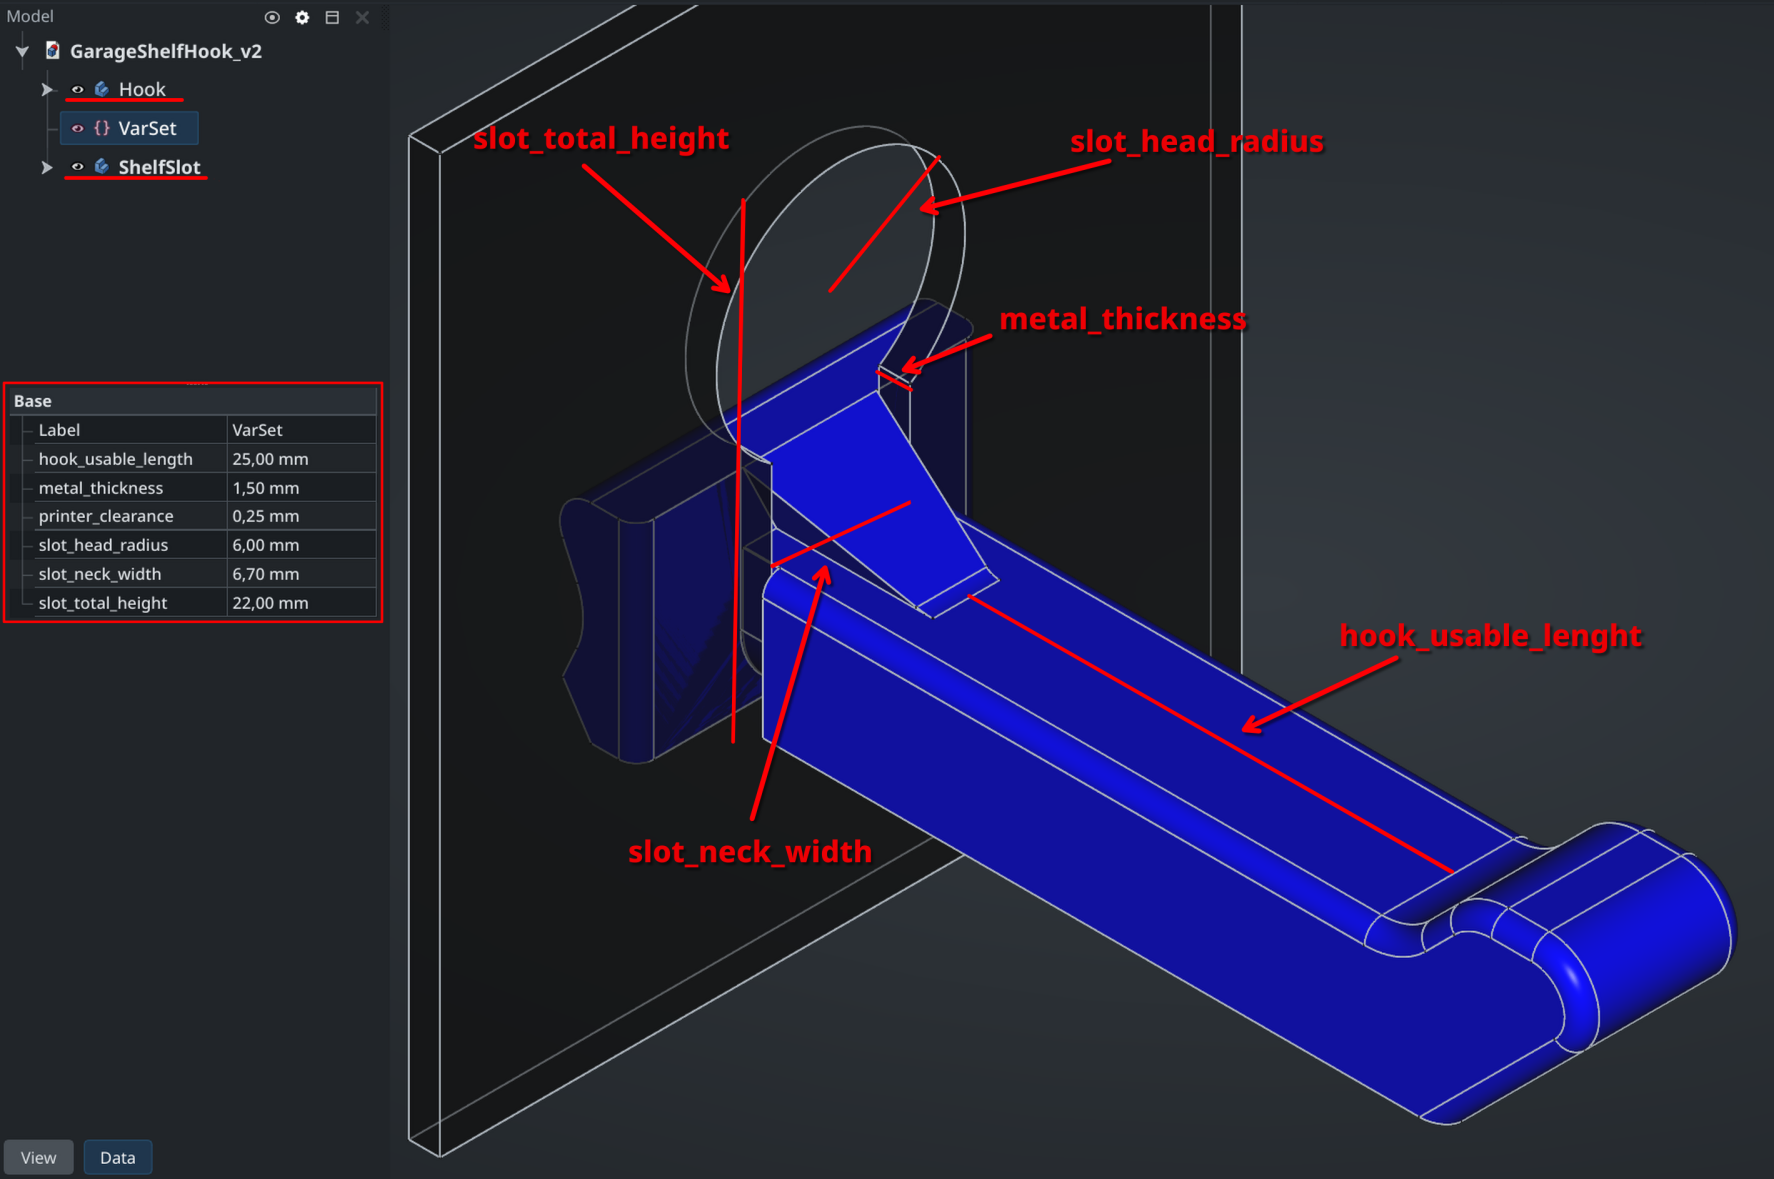Screen dimensions: 1774x1179
Task: Click the blue hook arm in 3D view
Action: coord(1150,800)
